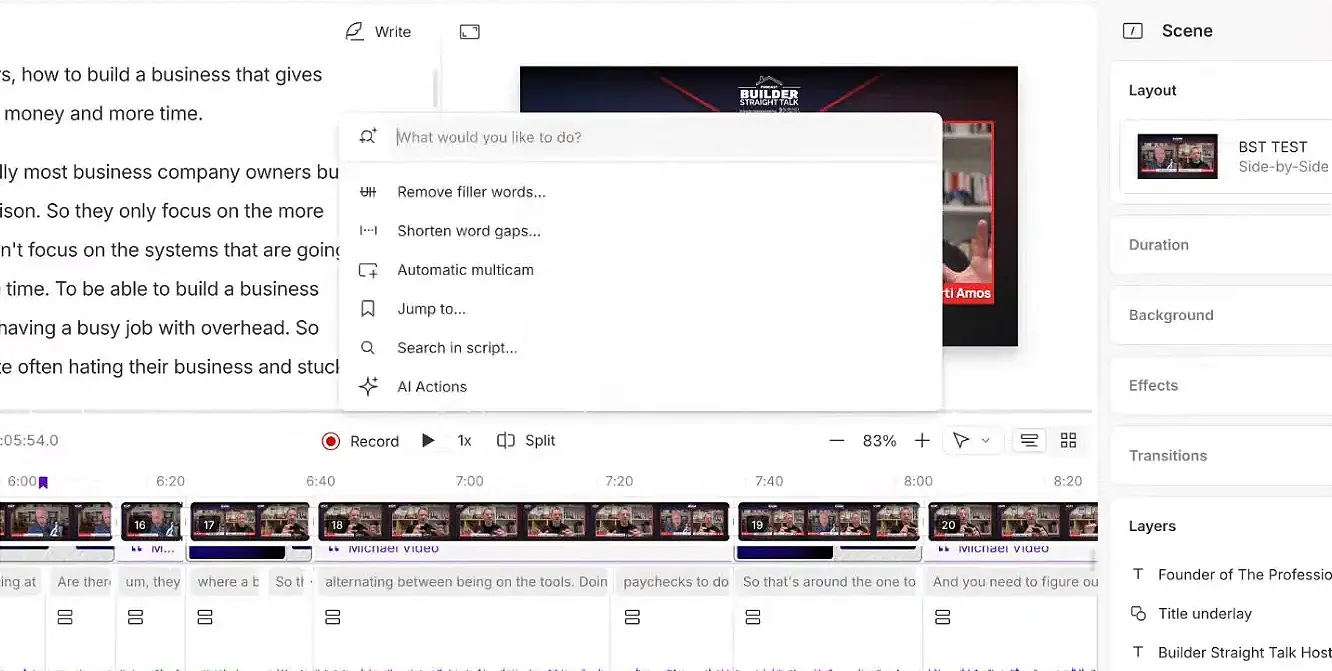Toggle the grid view icon at timeline top right

click(x=1068, y=440)
